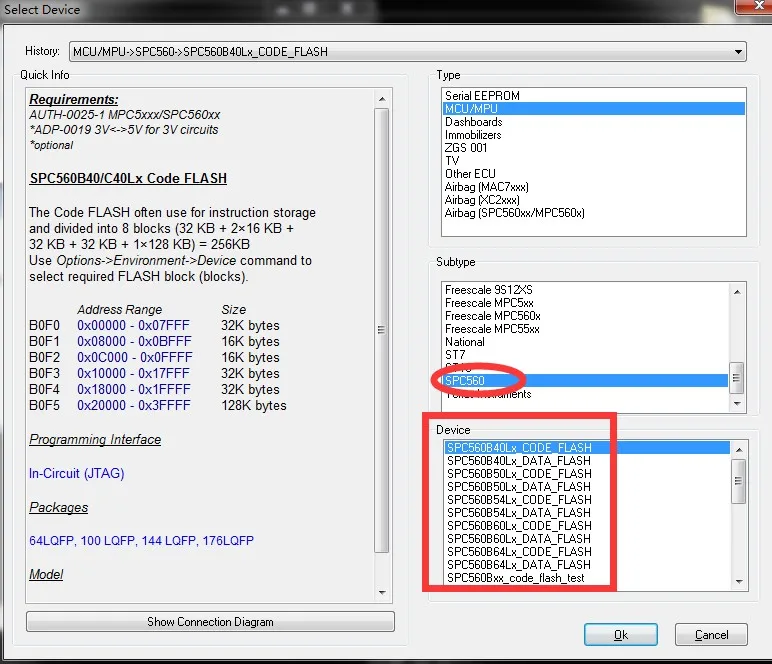Click Show Connection Diagram button
This screenshot has height=664, width=772.
coord(210,622)
